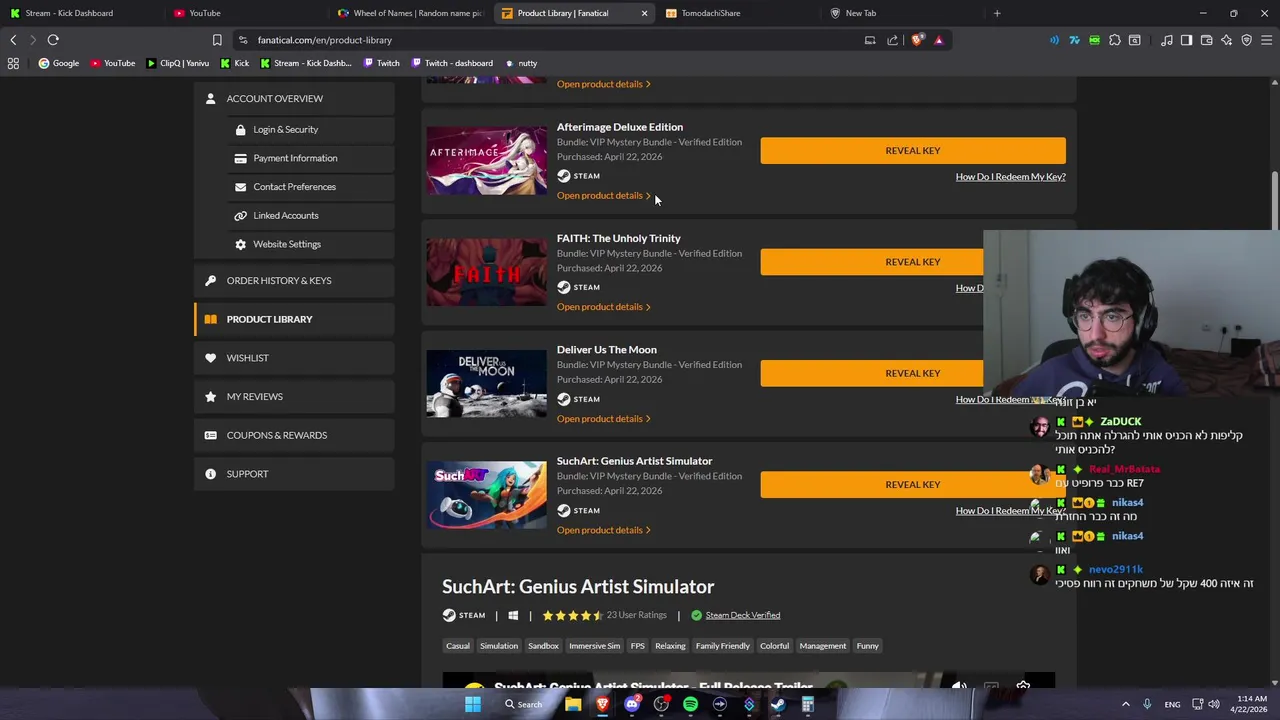This screenshot has width=1280, height=720.
Task: Click the share page icon
Action: tap(892, 40)
